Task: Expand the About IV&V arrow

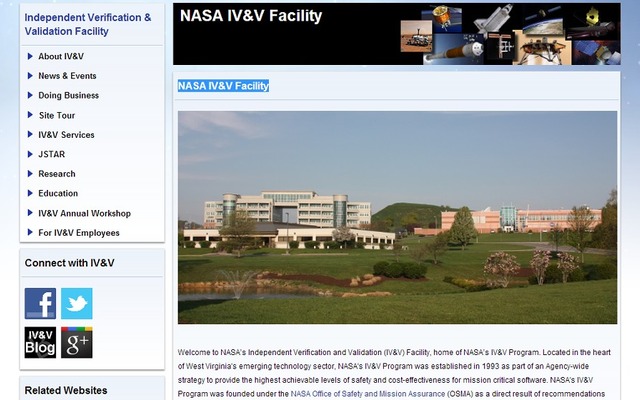Action: point(30,56)
